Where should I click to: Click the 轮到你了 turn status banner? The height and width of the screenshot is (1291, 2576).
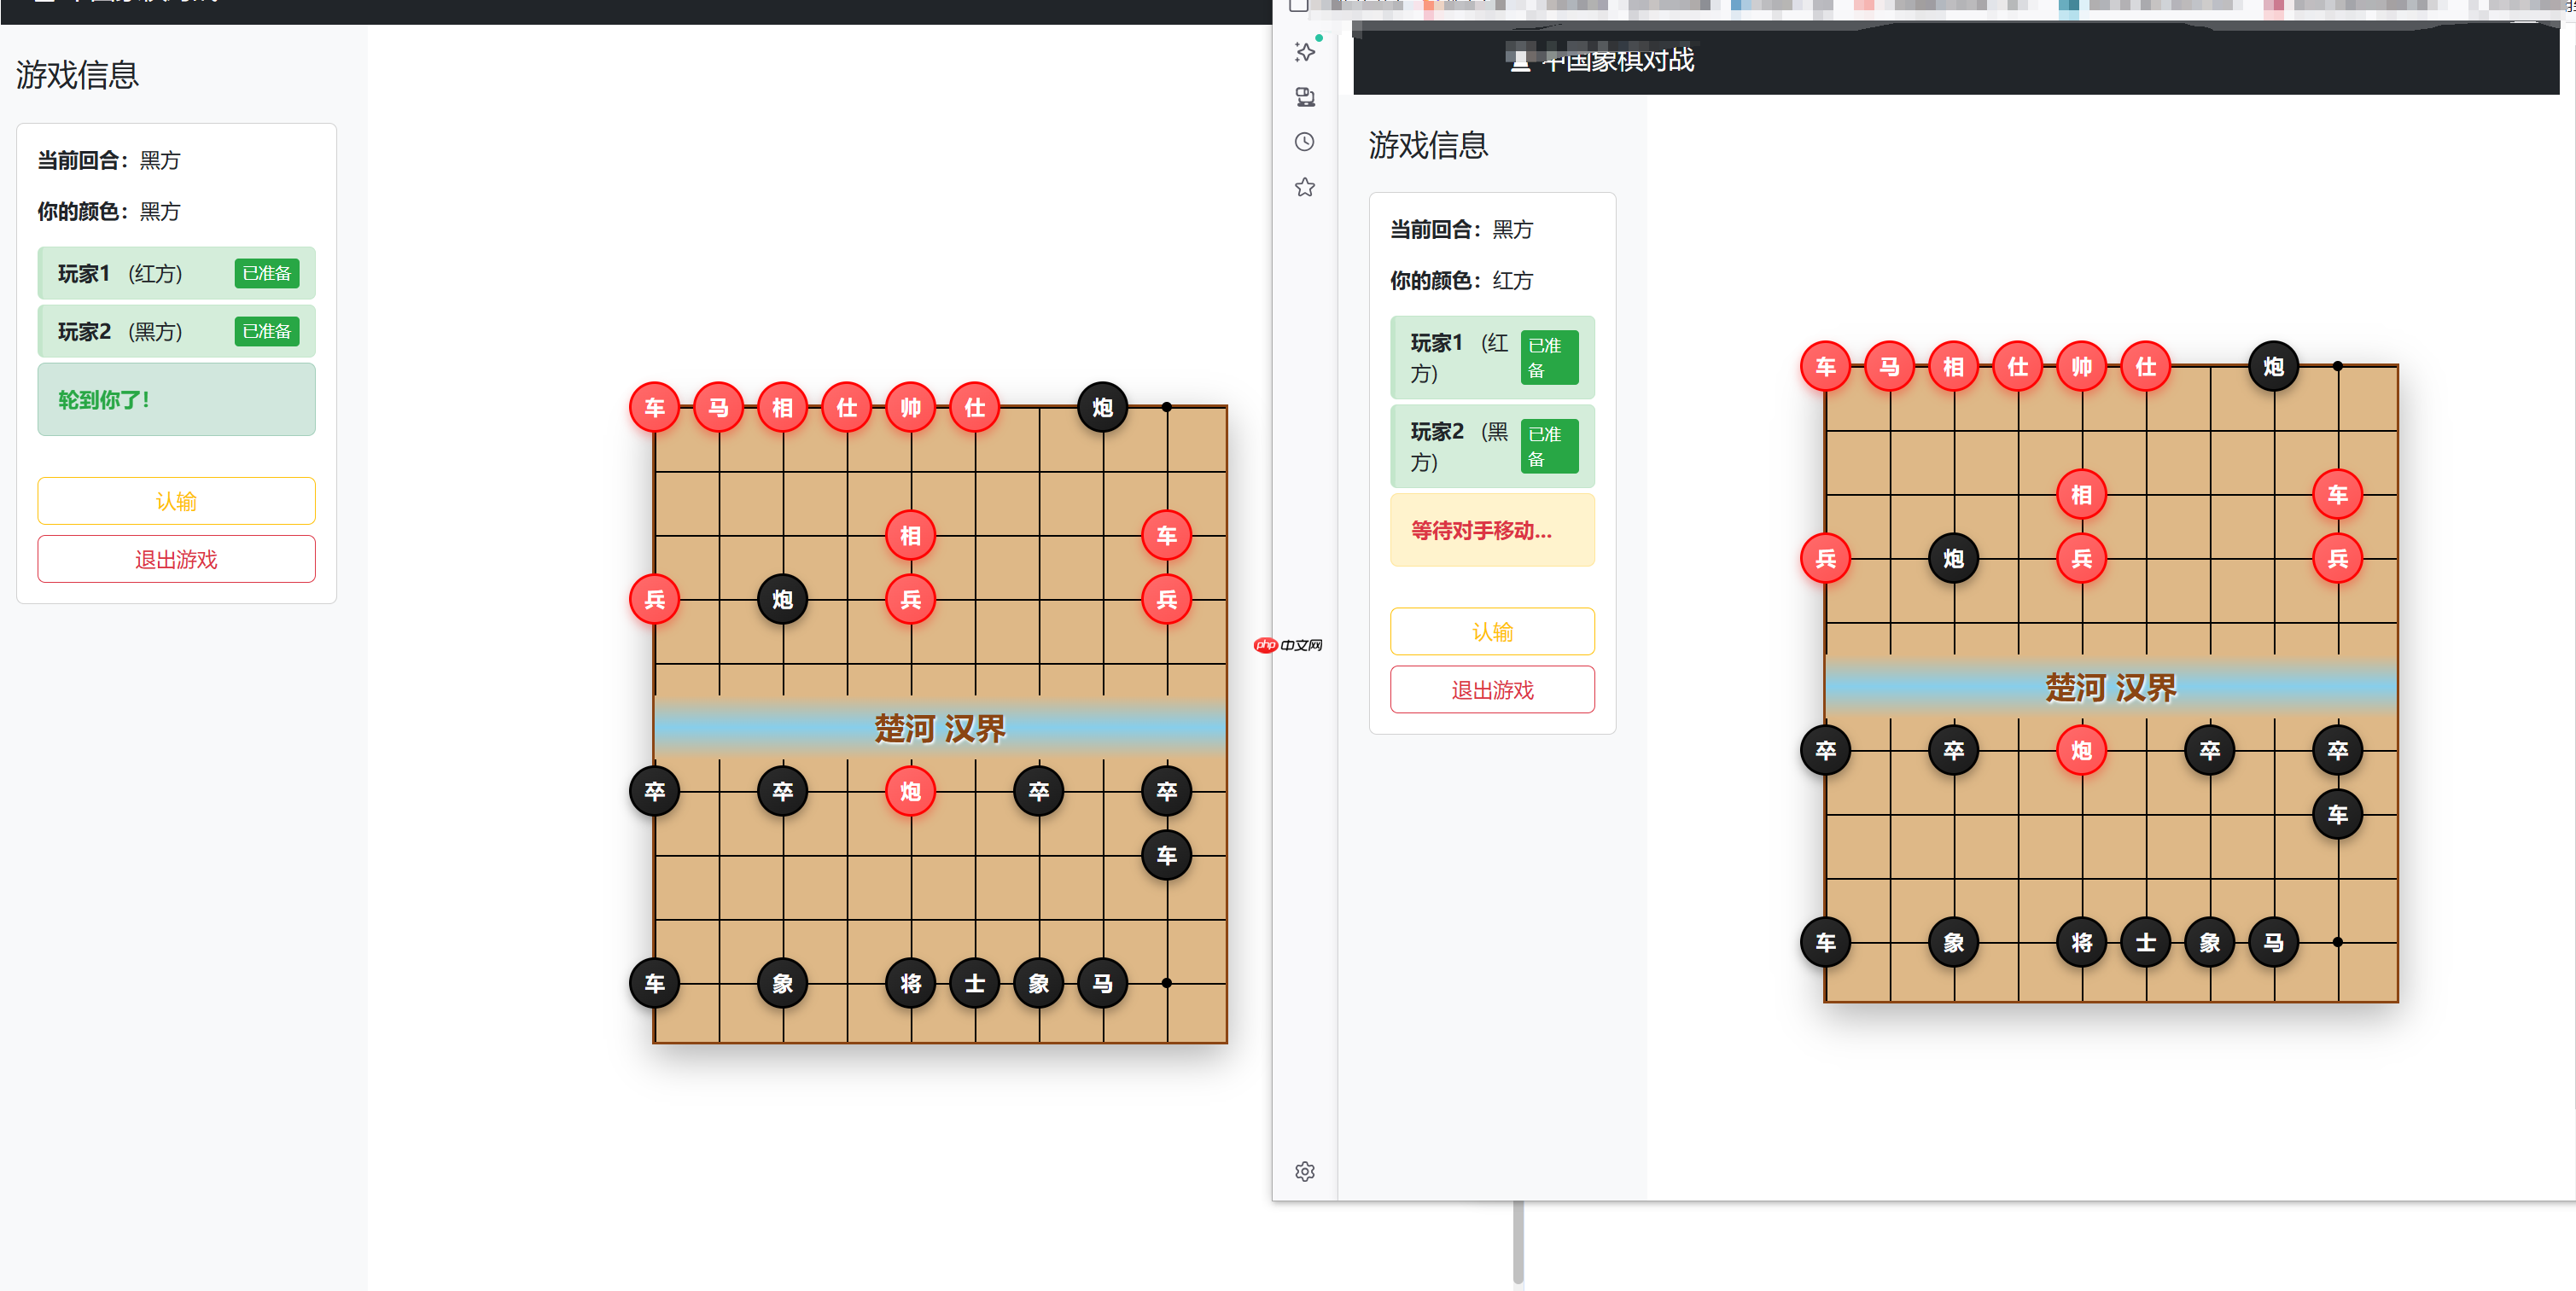(176, 399)
